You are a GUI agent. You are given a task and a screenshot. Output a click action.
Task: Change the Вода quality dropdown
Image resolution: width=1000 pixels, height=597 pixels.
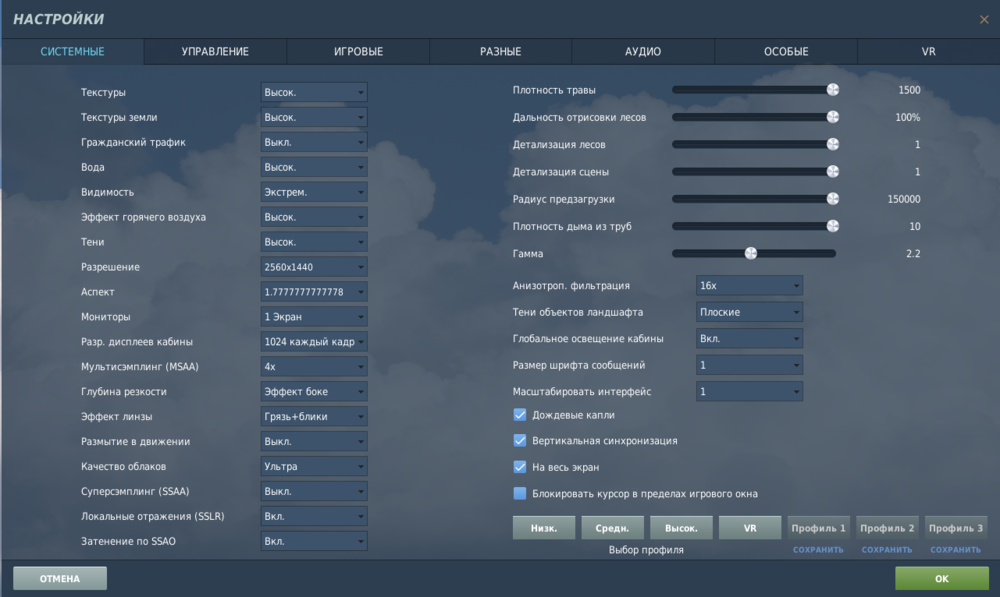[x=314, y=167]
